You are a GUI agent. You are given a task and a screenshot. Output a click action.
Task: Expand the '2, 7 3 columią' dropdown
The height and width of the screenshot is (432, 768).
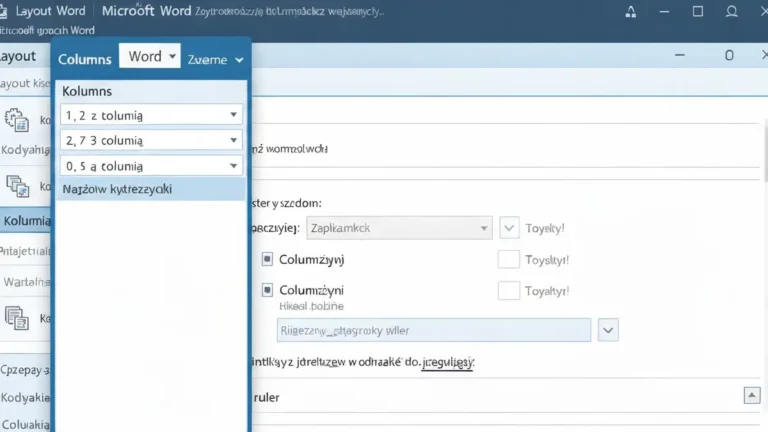click(x=151, y=141)
